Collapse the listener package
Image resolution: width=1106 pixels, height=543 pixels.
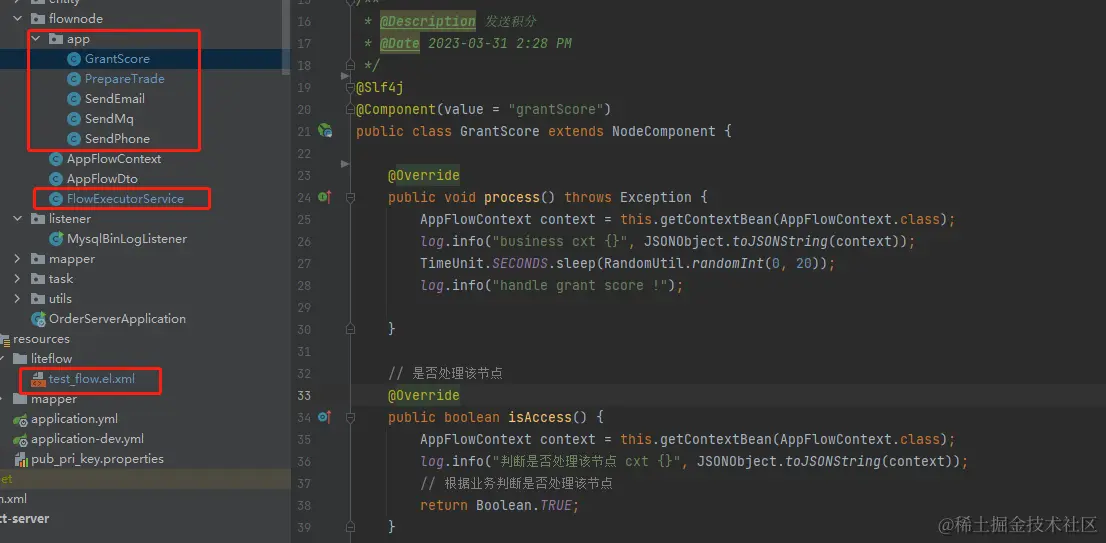point(18,219)
